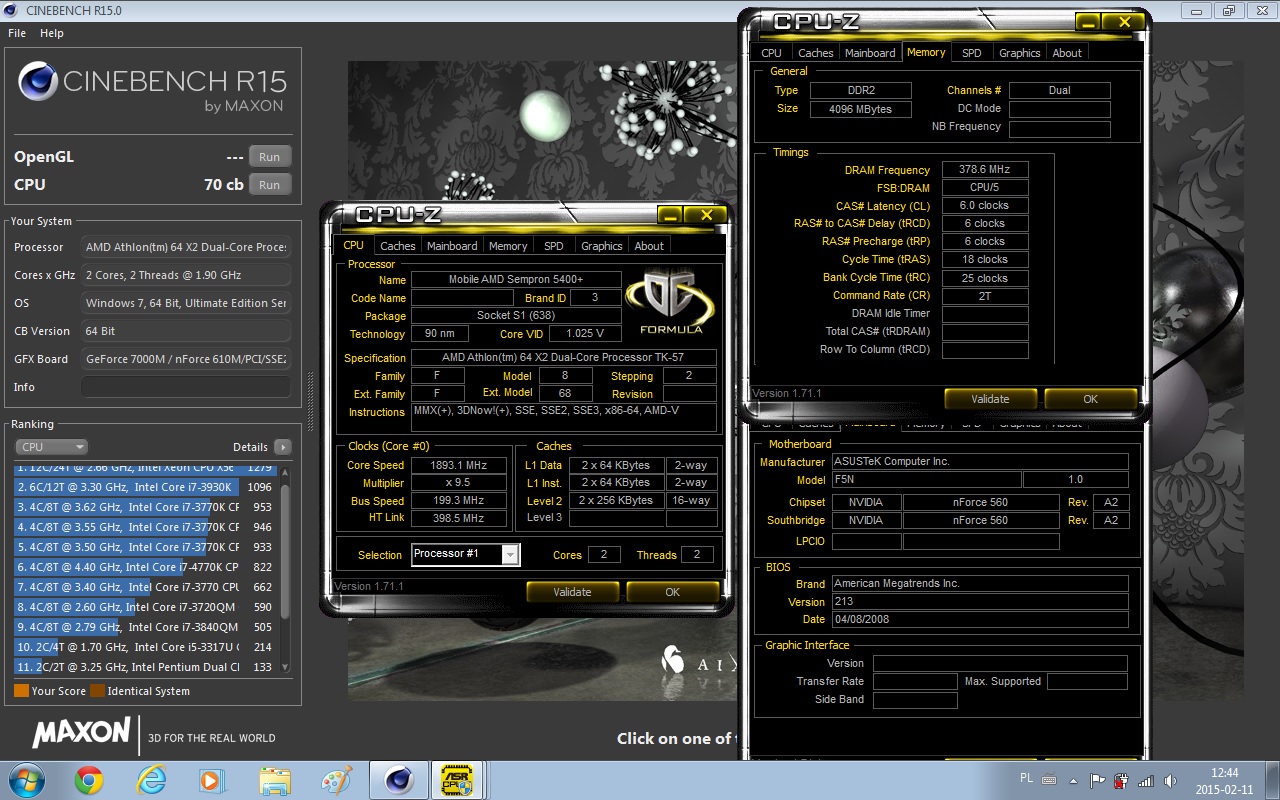Open the File menu in Cinebench
This screenshot has width=1280, height=800.
[x=17, y=33]
